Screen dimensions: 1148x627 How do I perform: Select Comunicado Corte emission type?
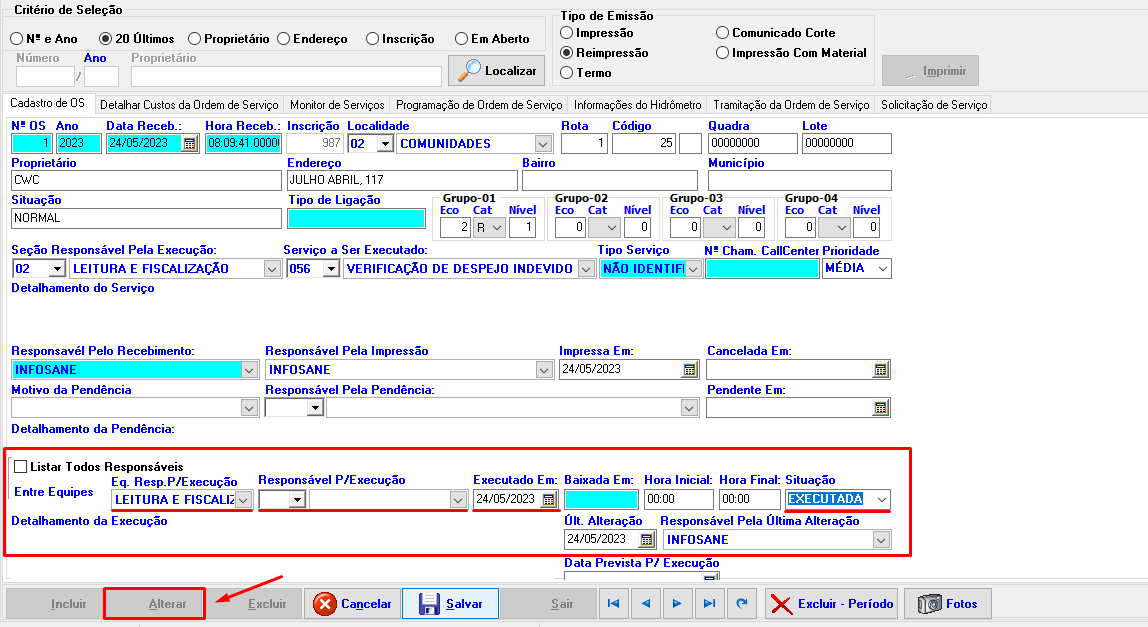[x=723, y=33]
